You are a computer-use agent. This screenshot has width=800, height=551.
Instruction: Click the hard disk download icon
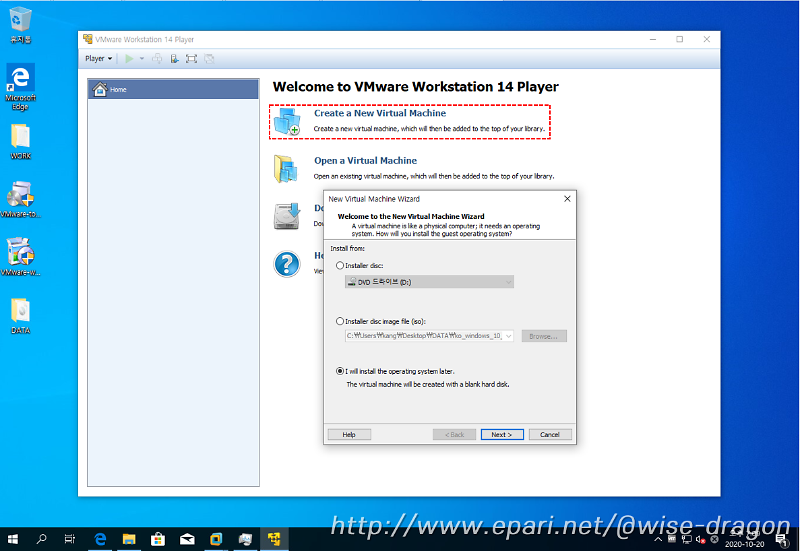[287, 216]
